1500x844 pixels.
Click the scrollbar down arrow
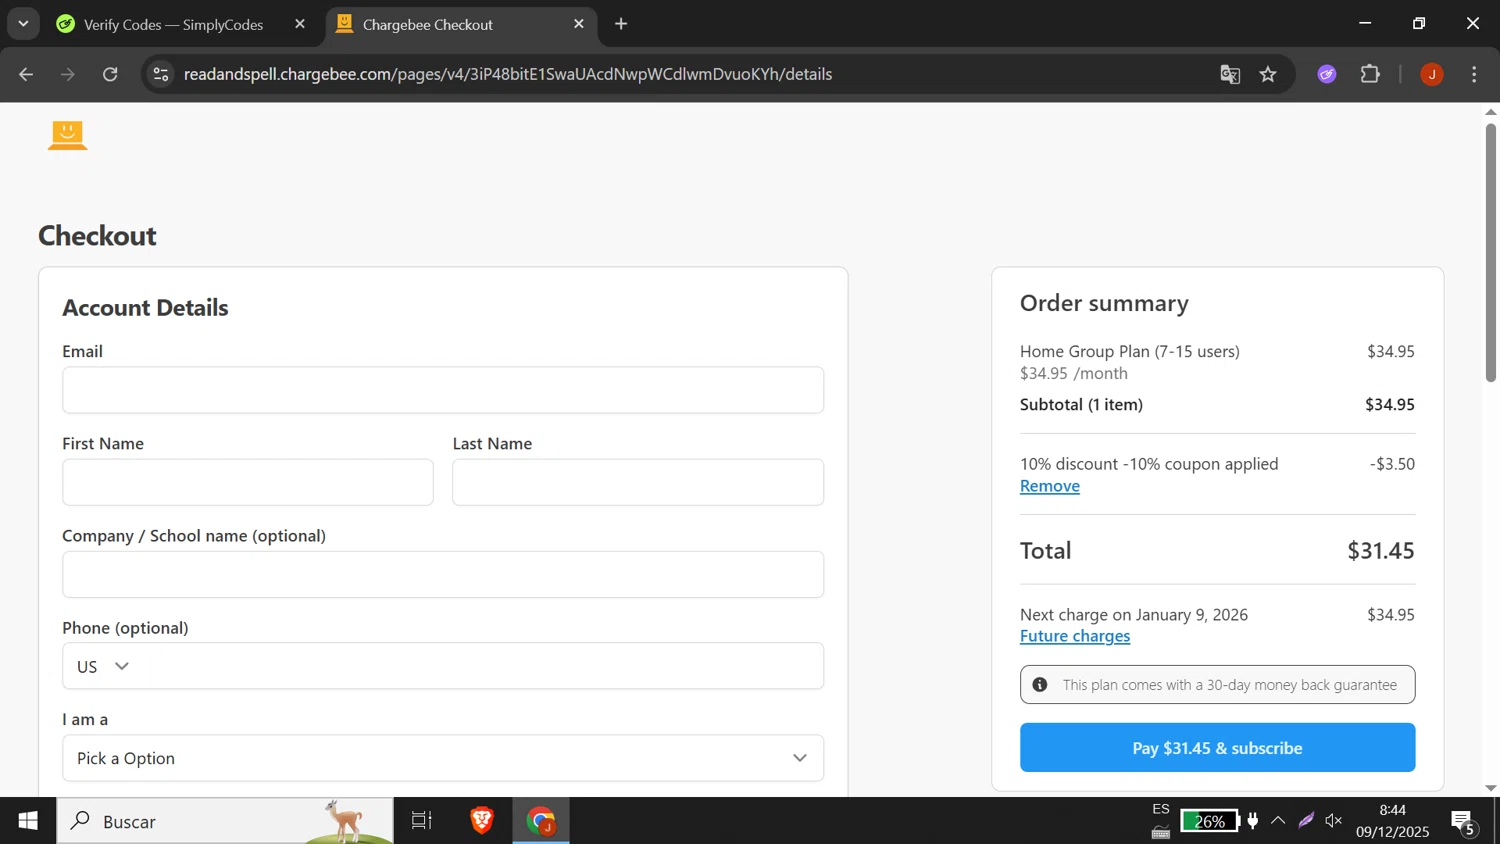pos(1490,789)
